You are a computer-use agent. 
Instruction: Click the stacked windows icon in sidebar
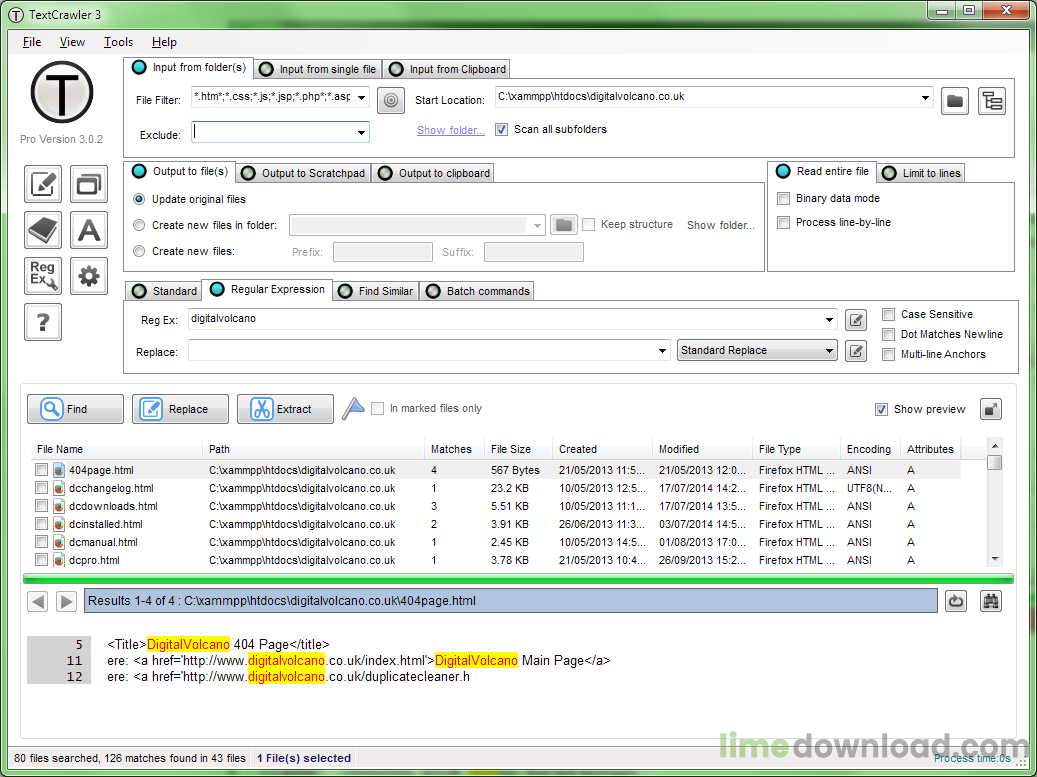[89, 184]
